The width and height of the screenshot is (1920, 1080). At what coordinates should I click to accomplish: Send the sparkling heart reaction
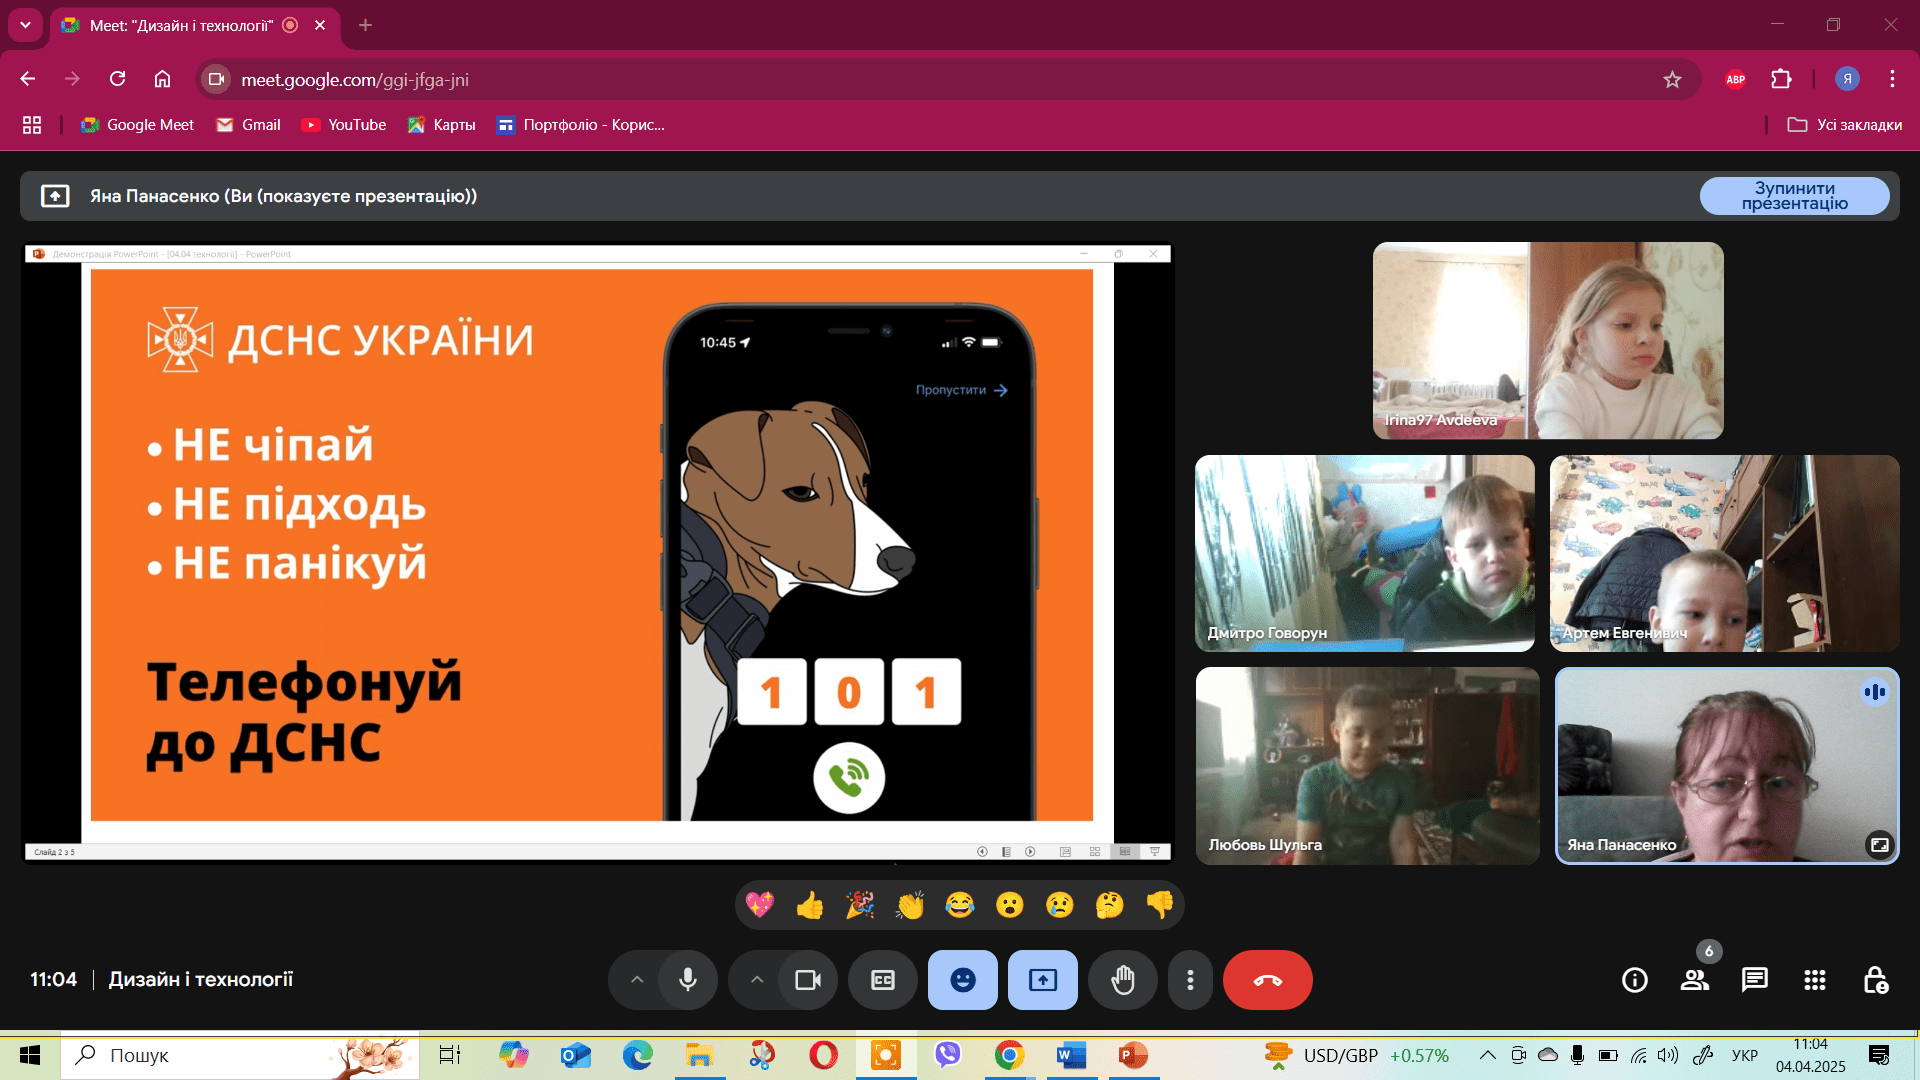tap(760, 905)
